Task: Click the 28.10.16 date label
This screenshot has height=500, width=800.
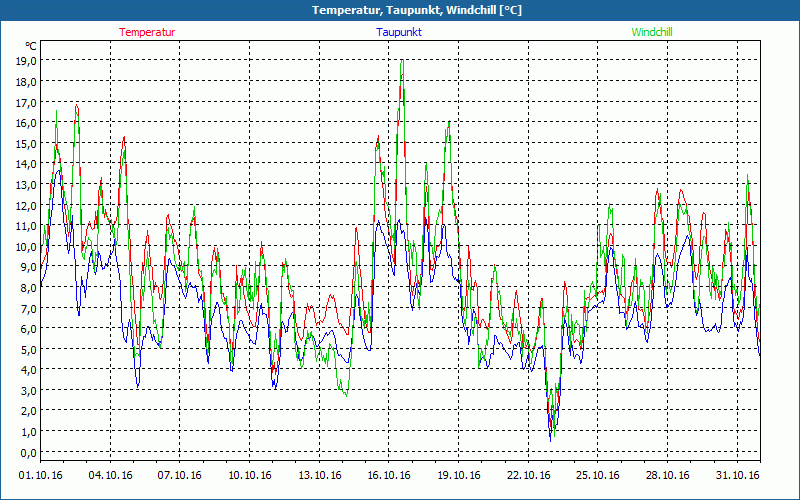Action: click(x=667, y=475)
